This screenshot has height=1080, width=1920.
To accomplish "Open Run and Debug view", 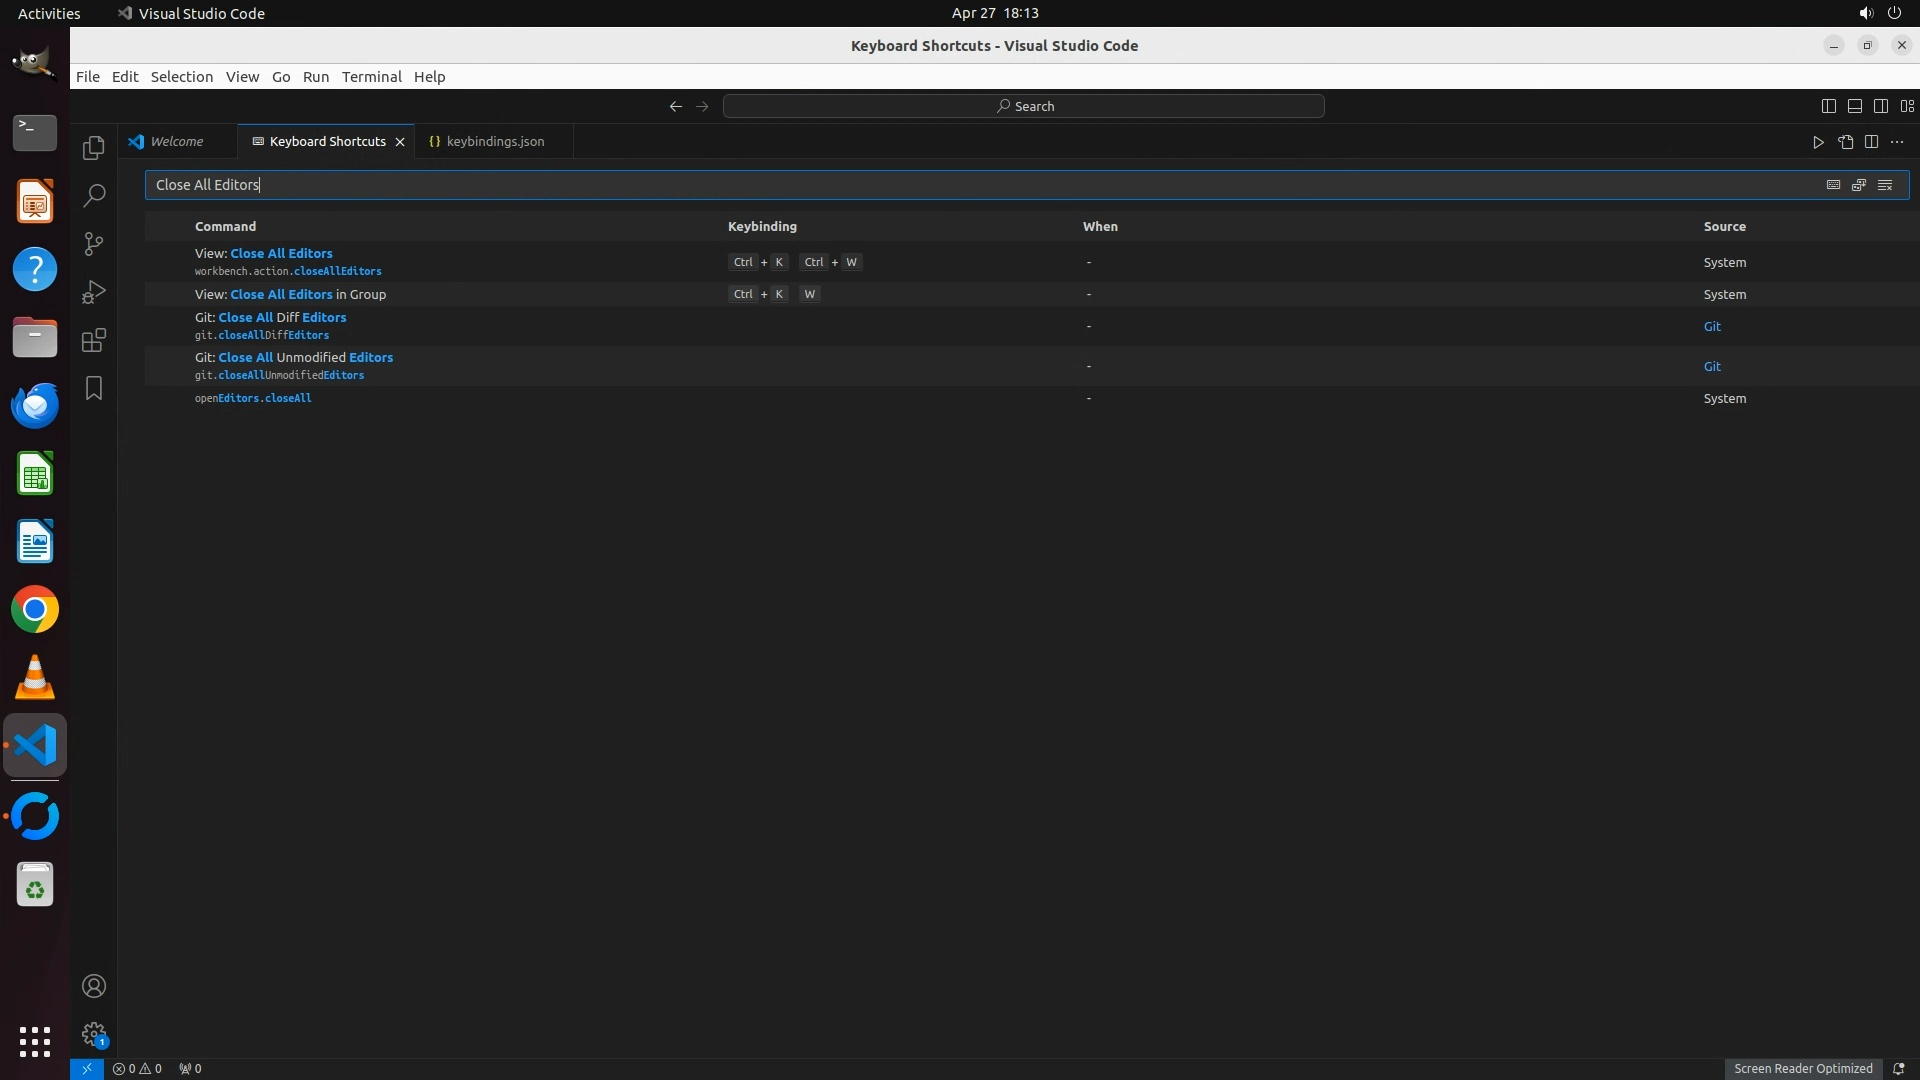I will (x=93, y=292).
